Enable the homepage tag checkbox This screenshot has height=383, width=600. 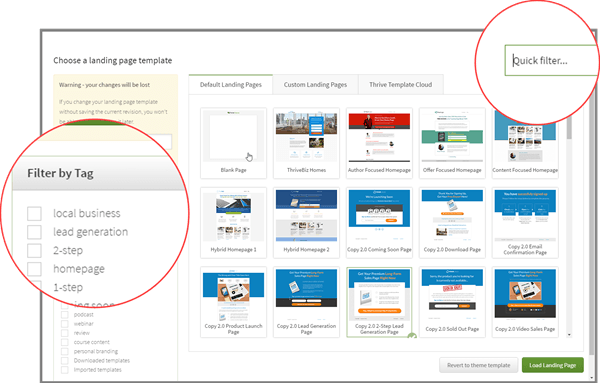(x=34, y=269)
